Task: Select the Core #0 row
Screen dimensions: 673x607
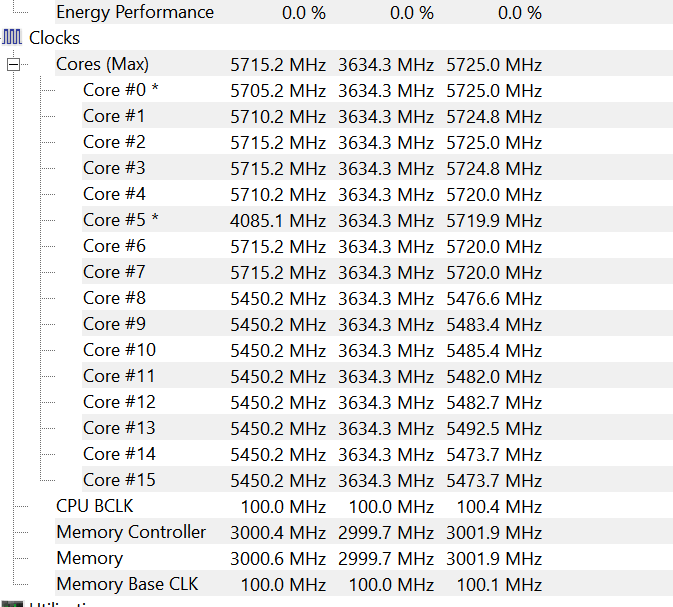Action: tap(120, 90)
